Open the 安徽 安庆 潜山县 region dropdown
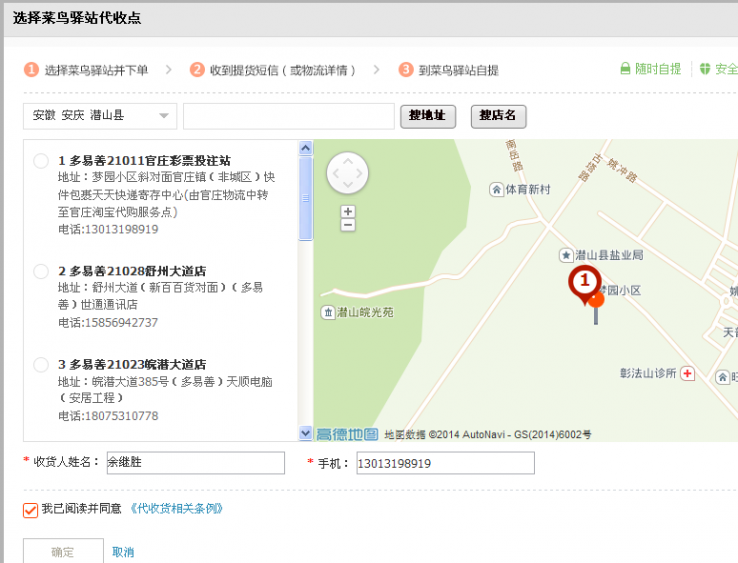The image size is (738, 563). point(100,116)
